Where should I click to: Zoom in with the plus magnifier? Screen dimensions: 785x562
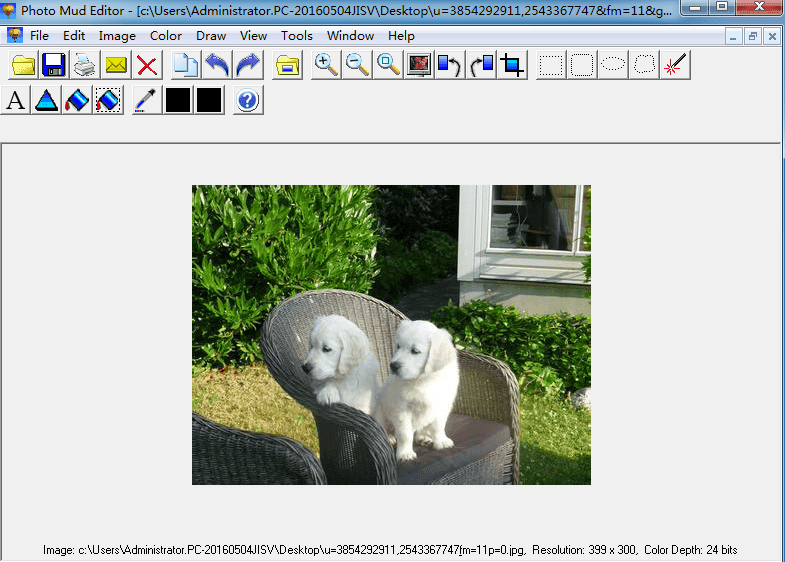tap(326, 66)
